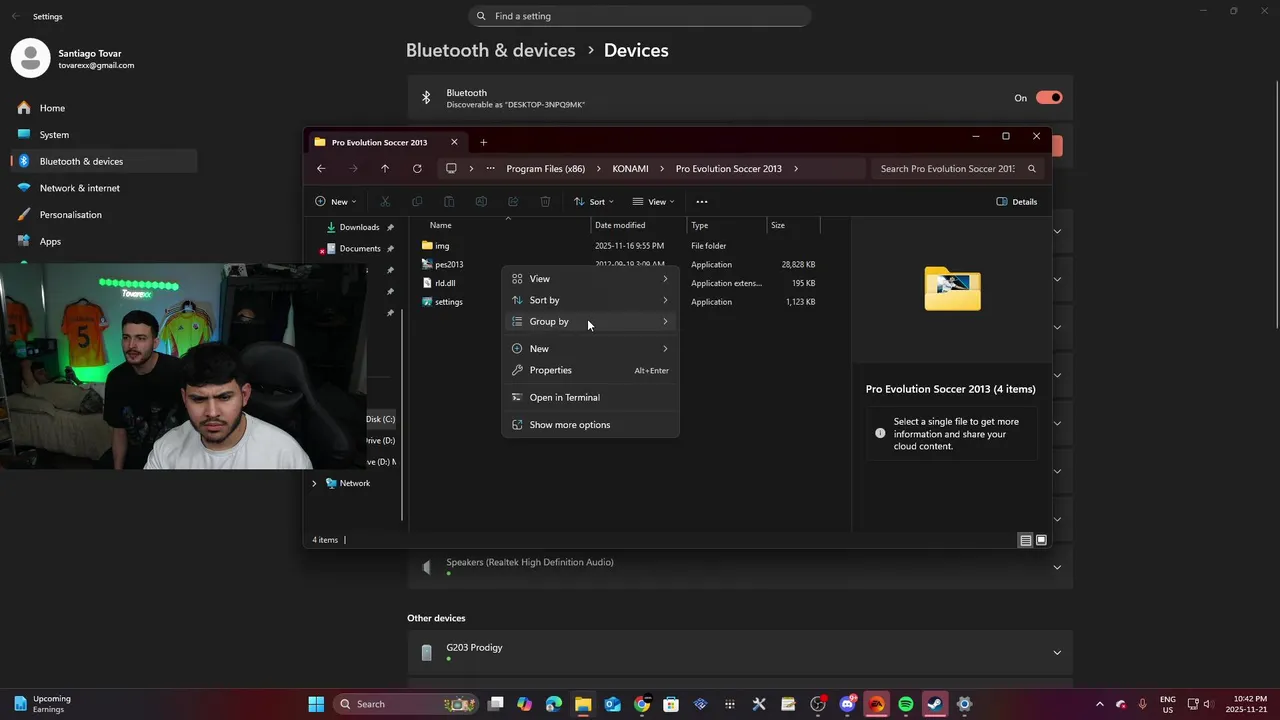Navigate to Program Files (x86) breadcrumb

coord(546,169)
